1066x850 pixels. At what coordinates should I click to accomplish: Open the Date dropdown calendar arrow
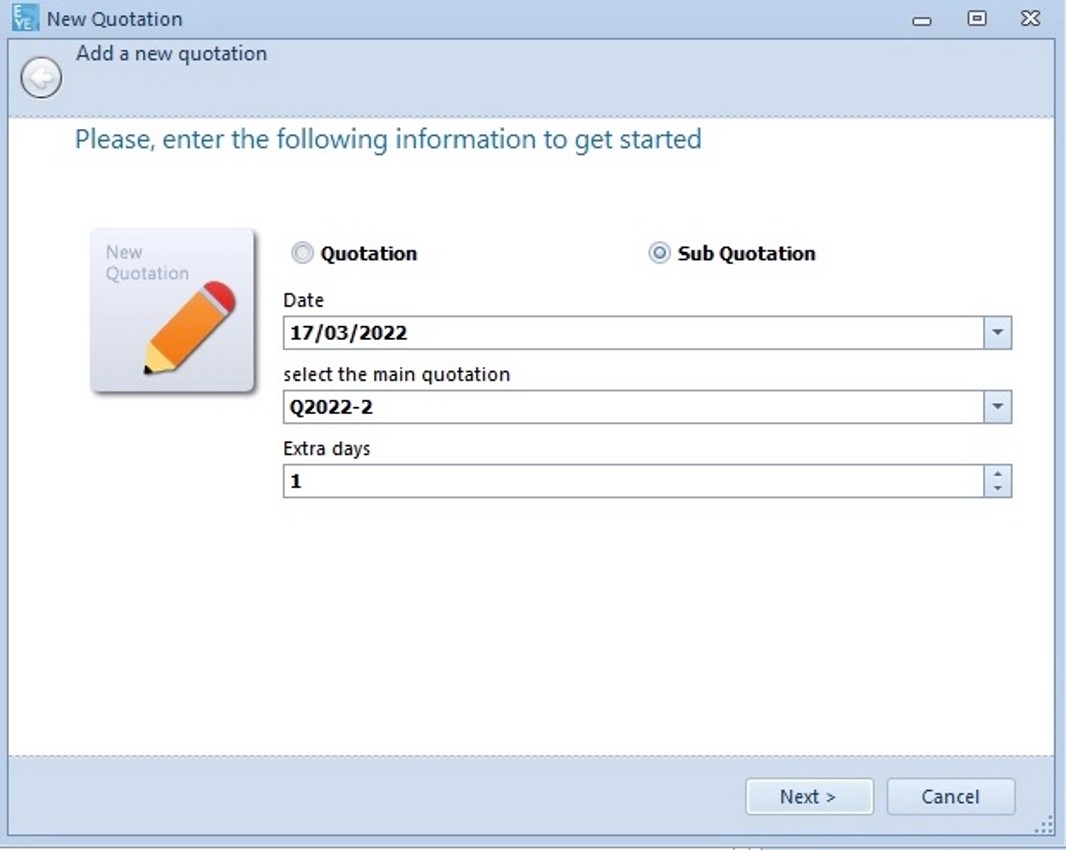[x=997, y=333]
